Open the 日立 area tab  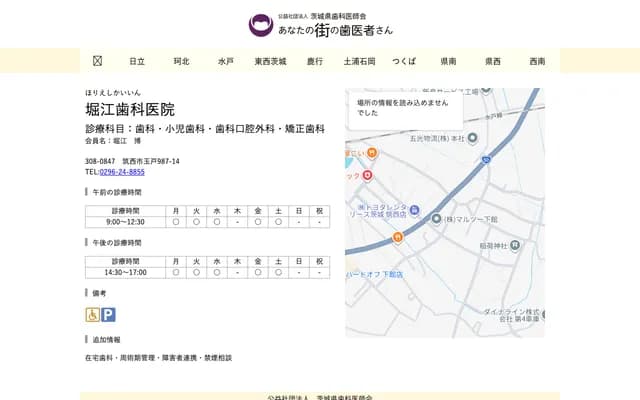(137, 61)
